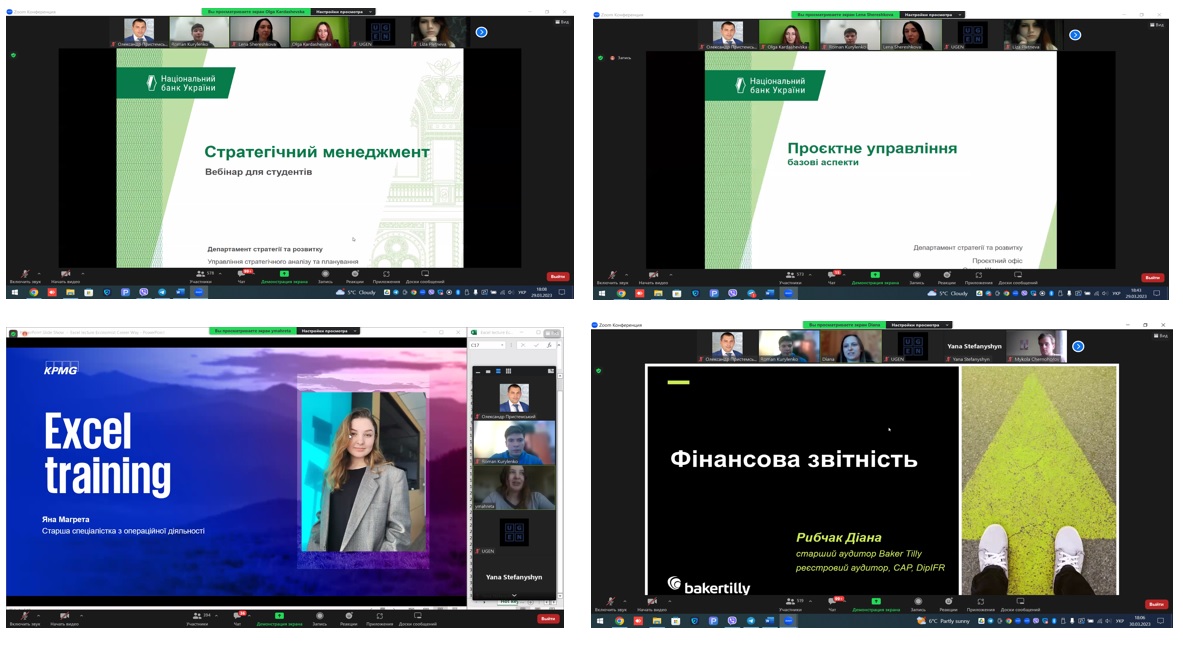Open Chat in Фінансова звітність Zoom window

(x=832, y=604)
